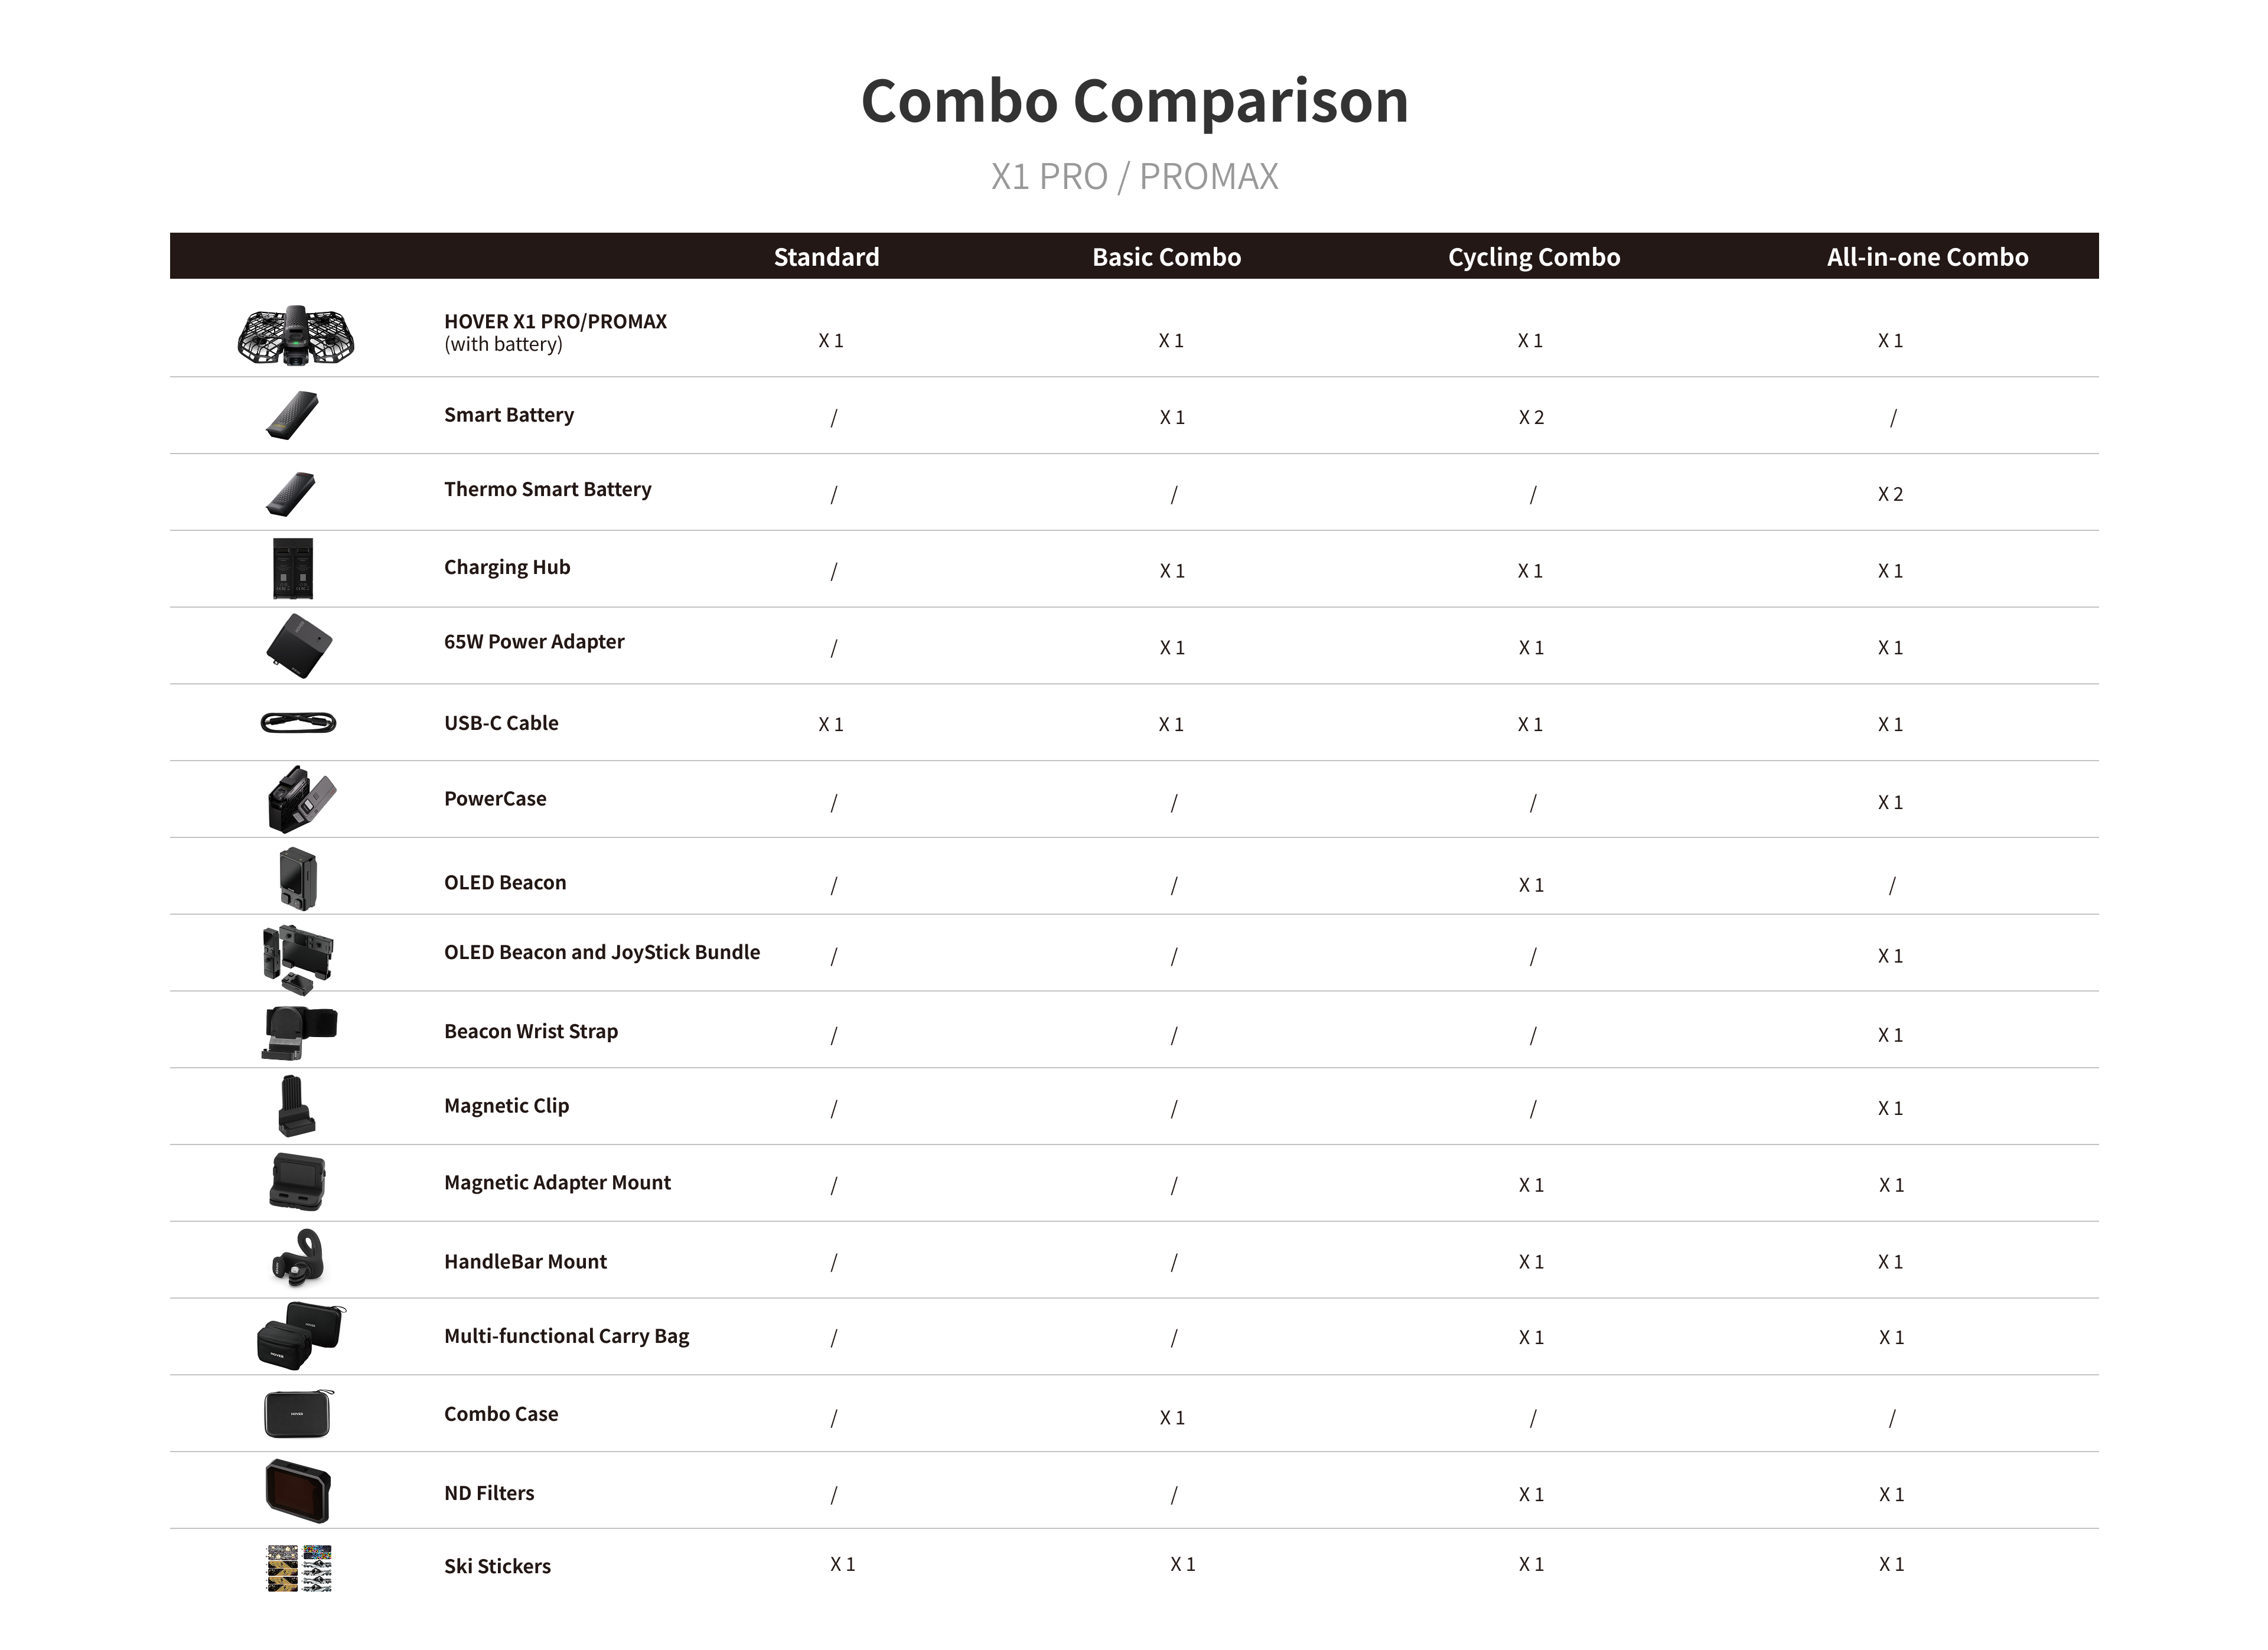Image resolution: width=2268 pixels, height=1650 pixels.
Task: Click the Combo Comparison title
Action: 1134,101
